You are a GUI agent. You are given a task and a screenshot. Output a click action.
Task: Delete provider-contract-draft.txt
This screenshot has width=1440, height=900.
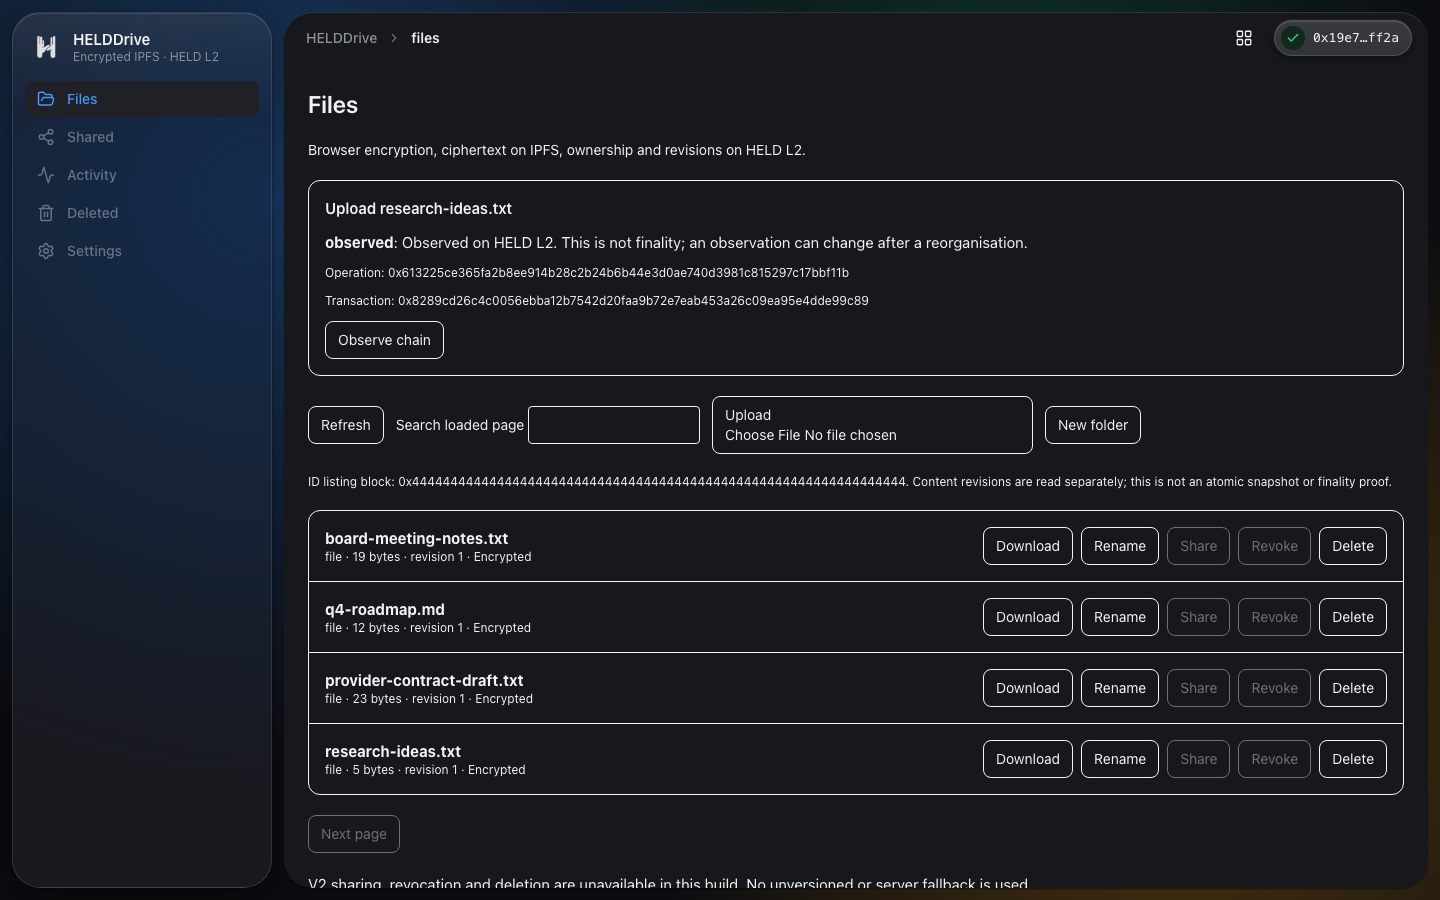[x=1353, y=688]
